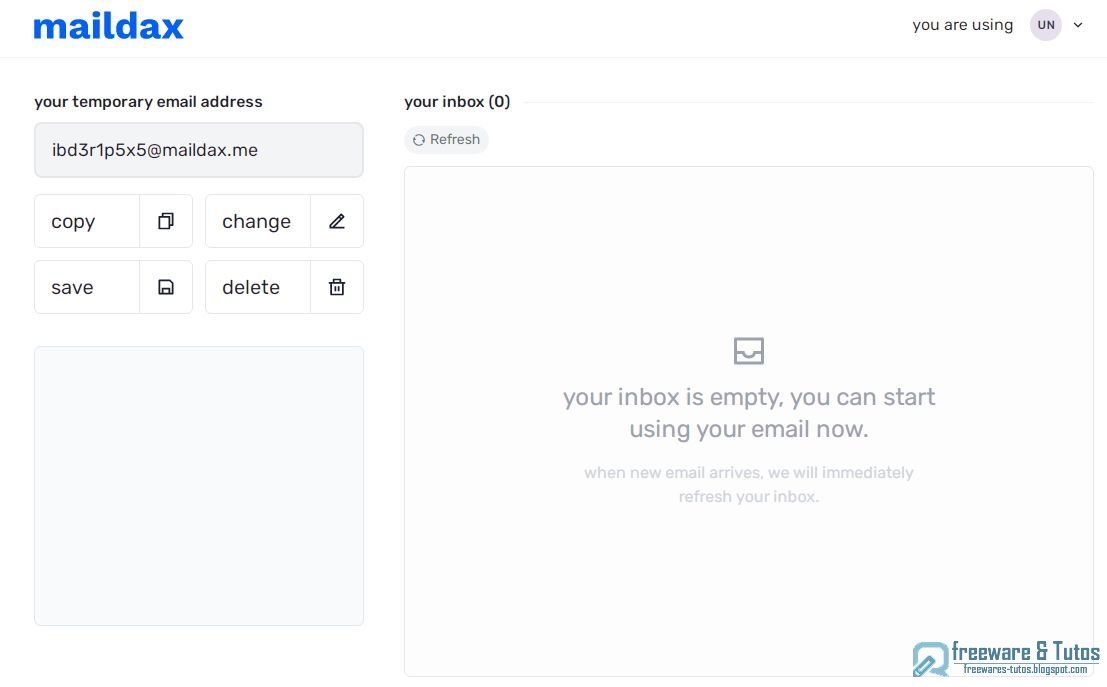Viewport: 1107px width, 687px height.
Task: Open the account dropdown chevron
Action: point(1078,25)
